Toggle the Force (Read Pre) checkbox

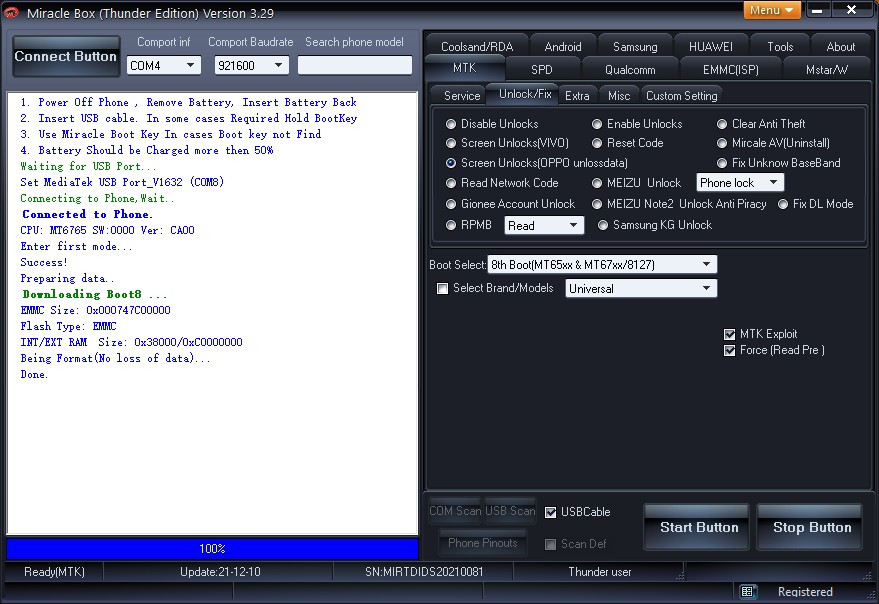pos(729,351)
